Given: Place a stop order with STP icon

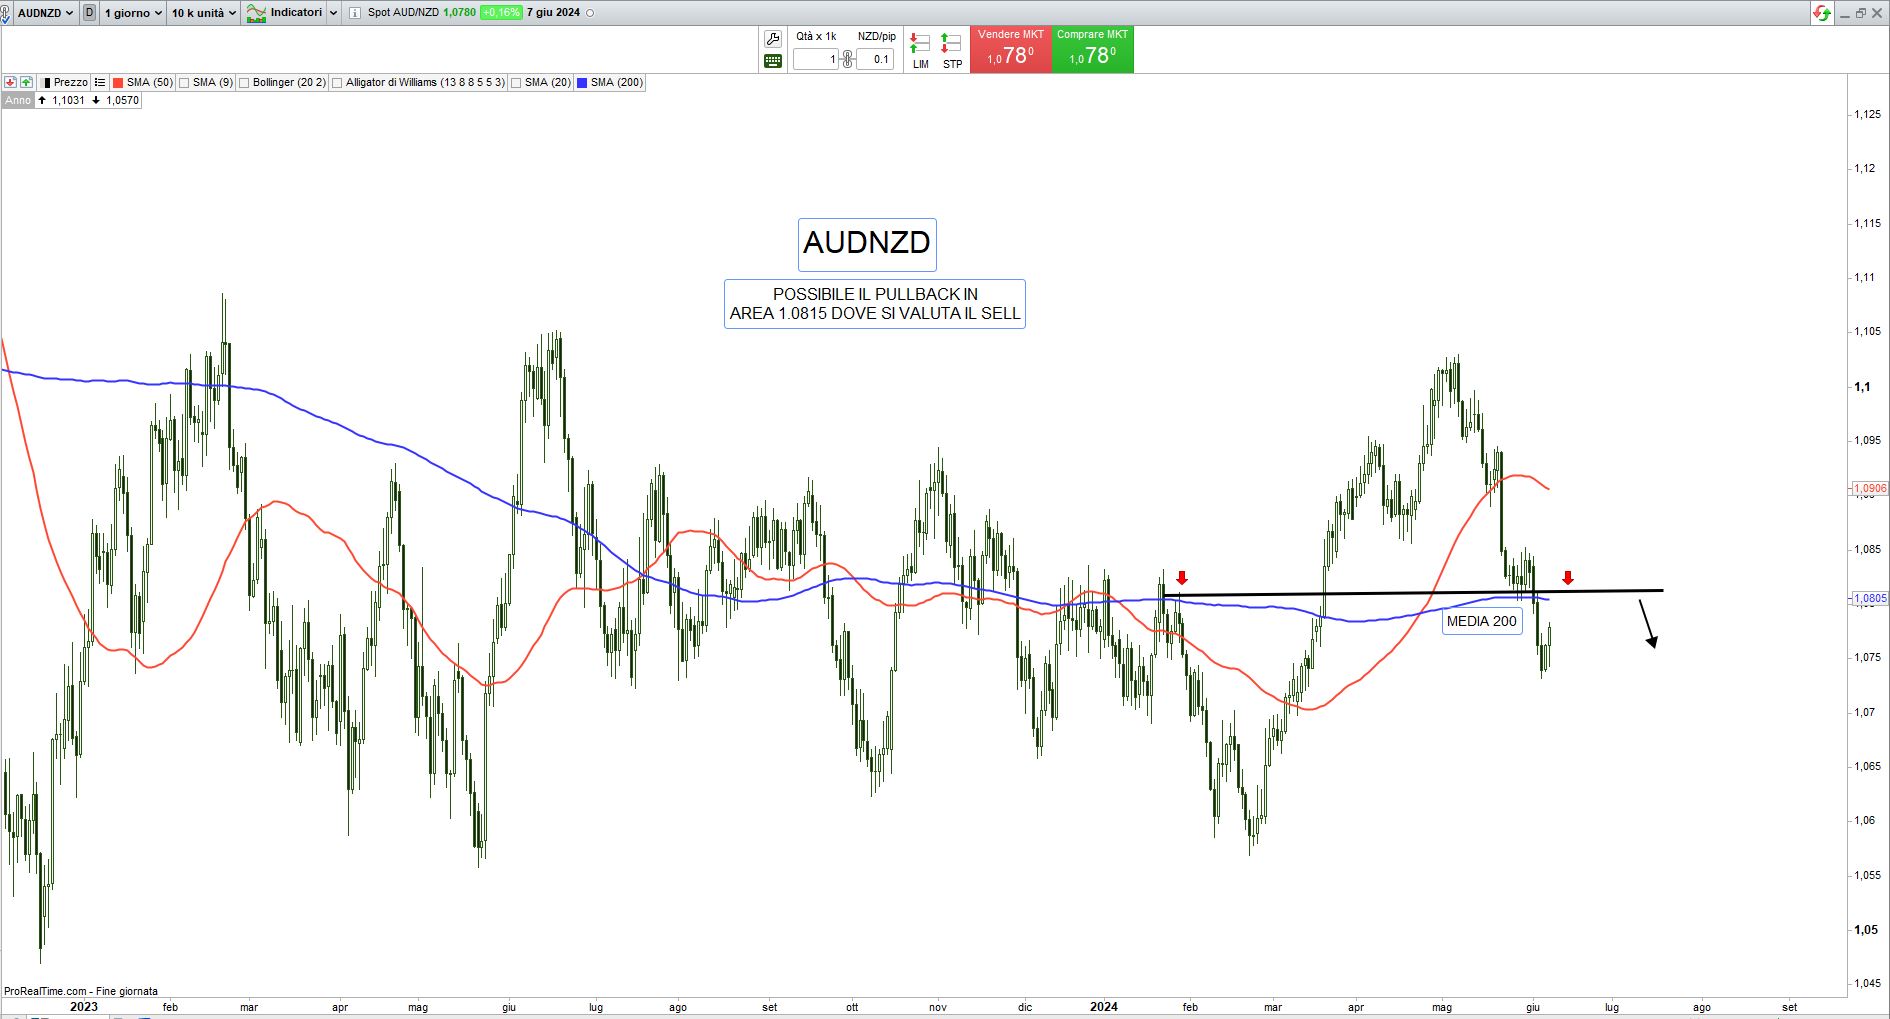Looking at the screenshot, I should [x=952, y=50].
